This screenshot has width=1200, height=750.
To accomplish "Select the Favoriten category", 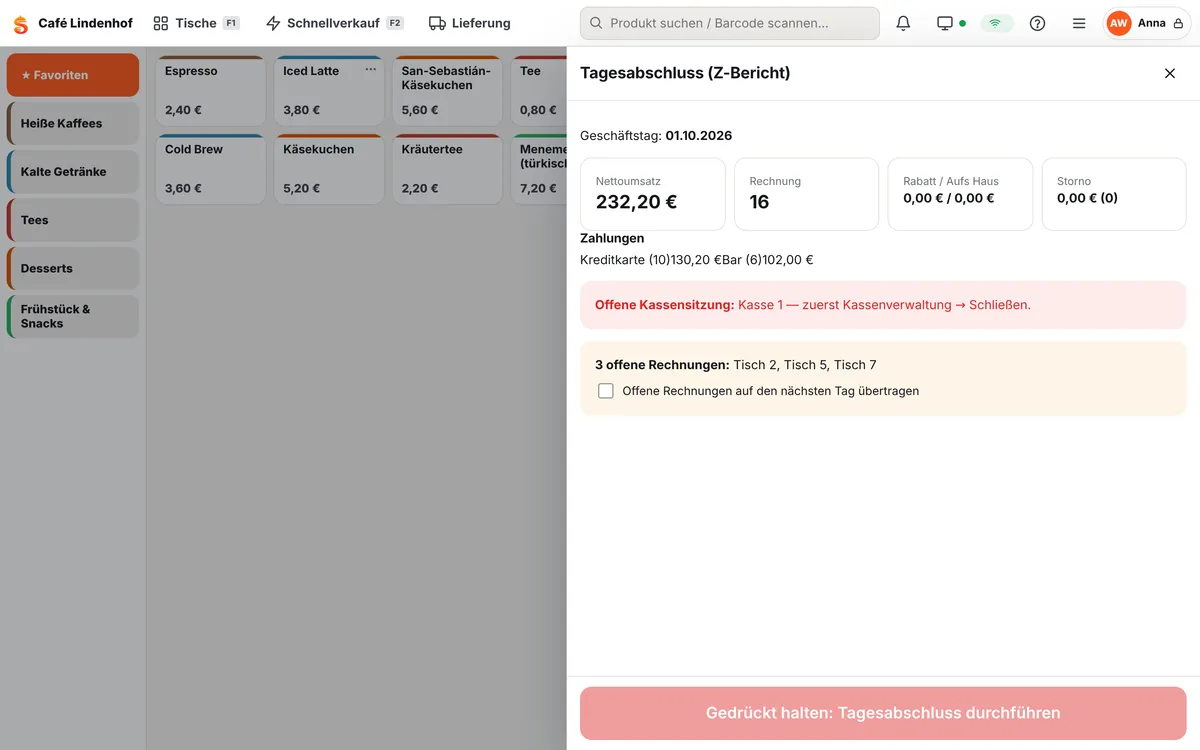I will (73, 75).
